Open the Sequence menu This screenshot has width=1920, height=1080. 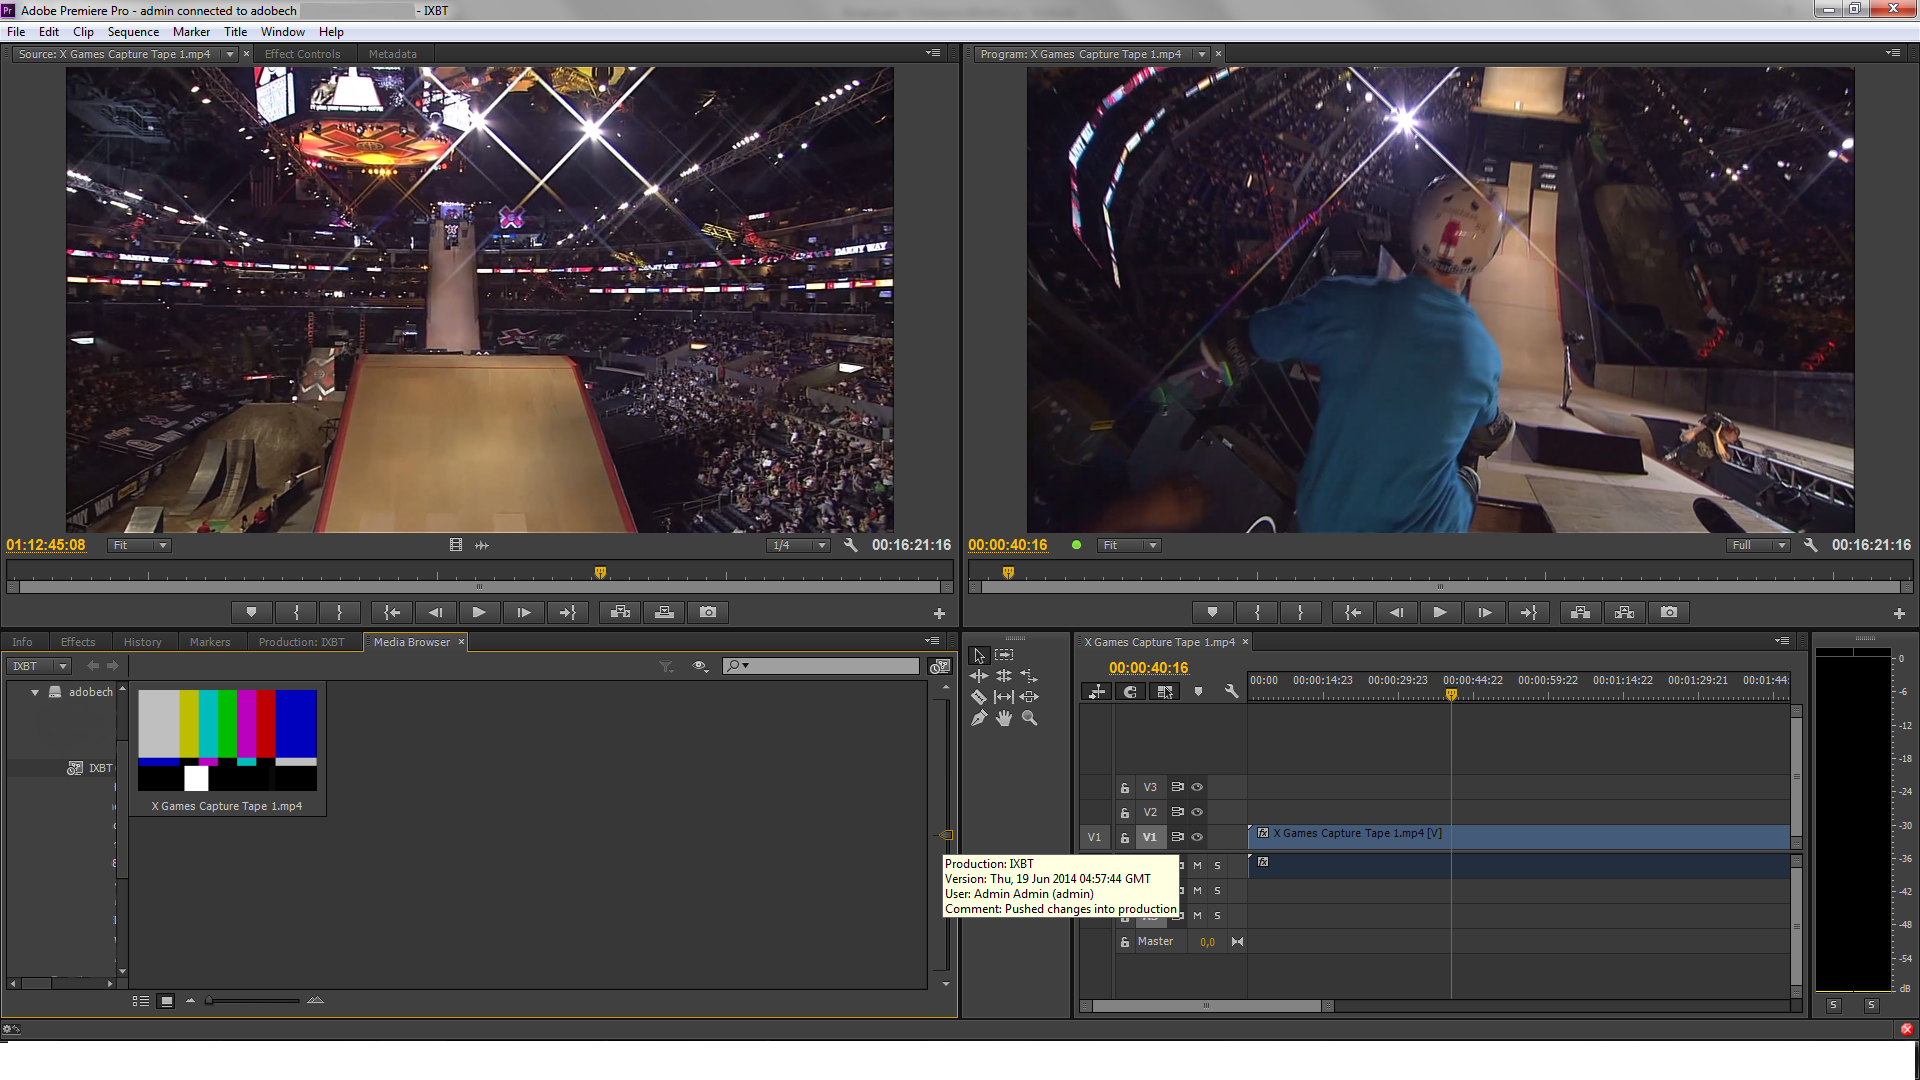[133, 32]
